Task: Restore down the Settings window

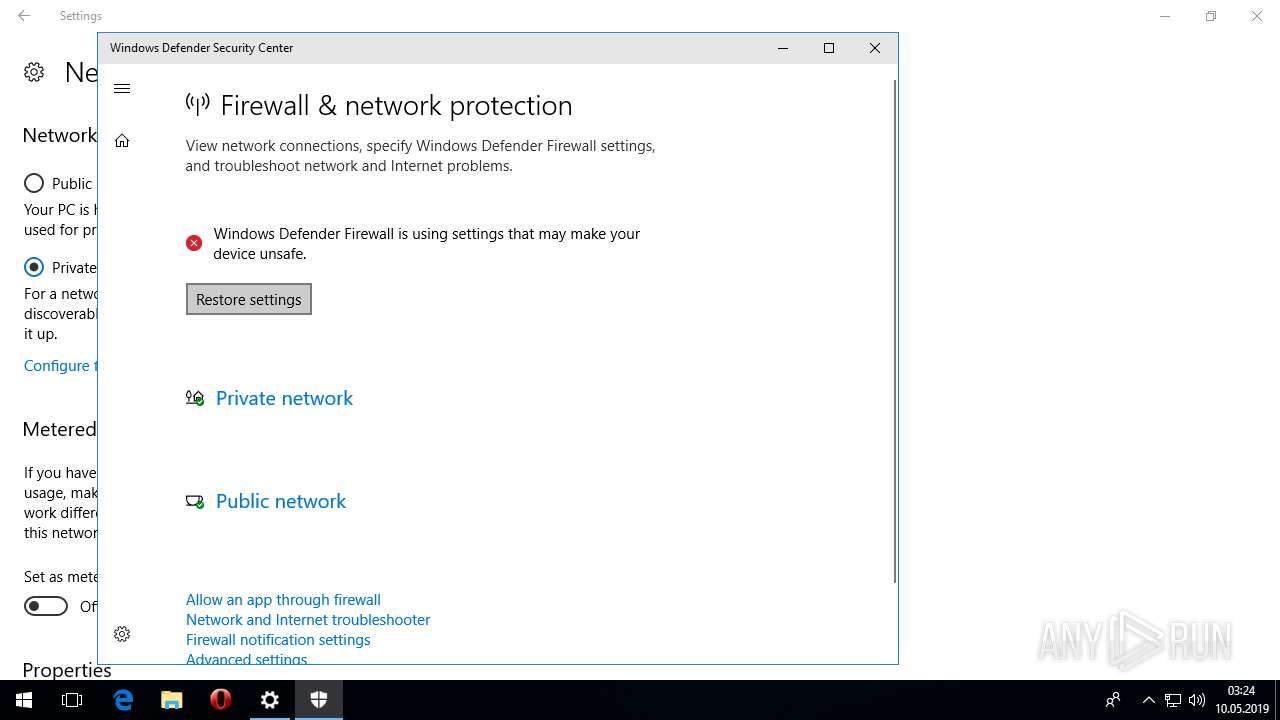Action: [1211, 16]
